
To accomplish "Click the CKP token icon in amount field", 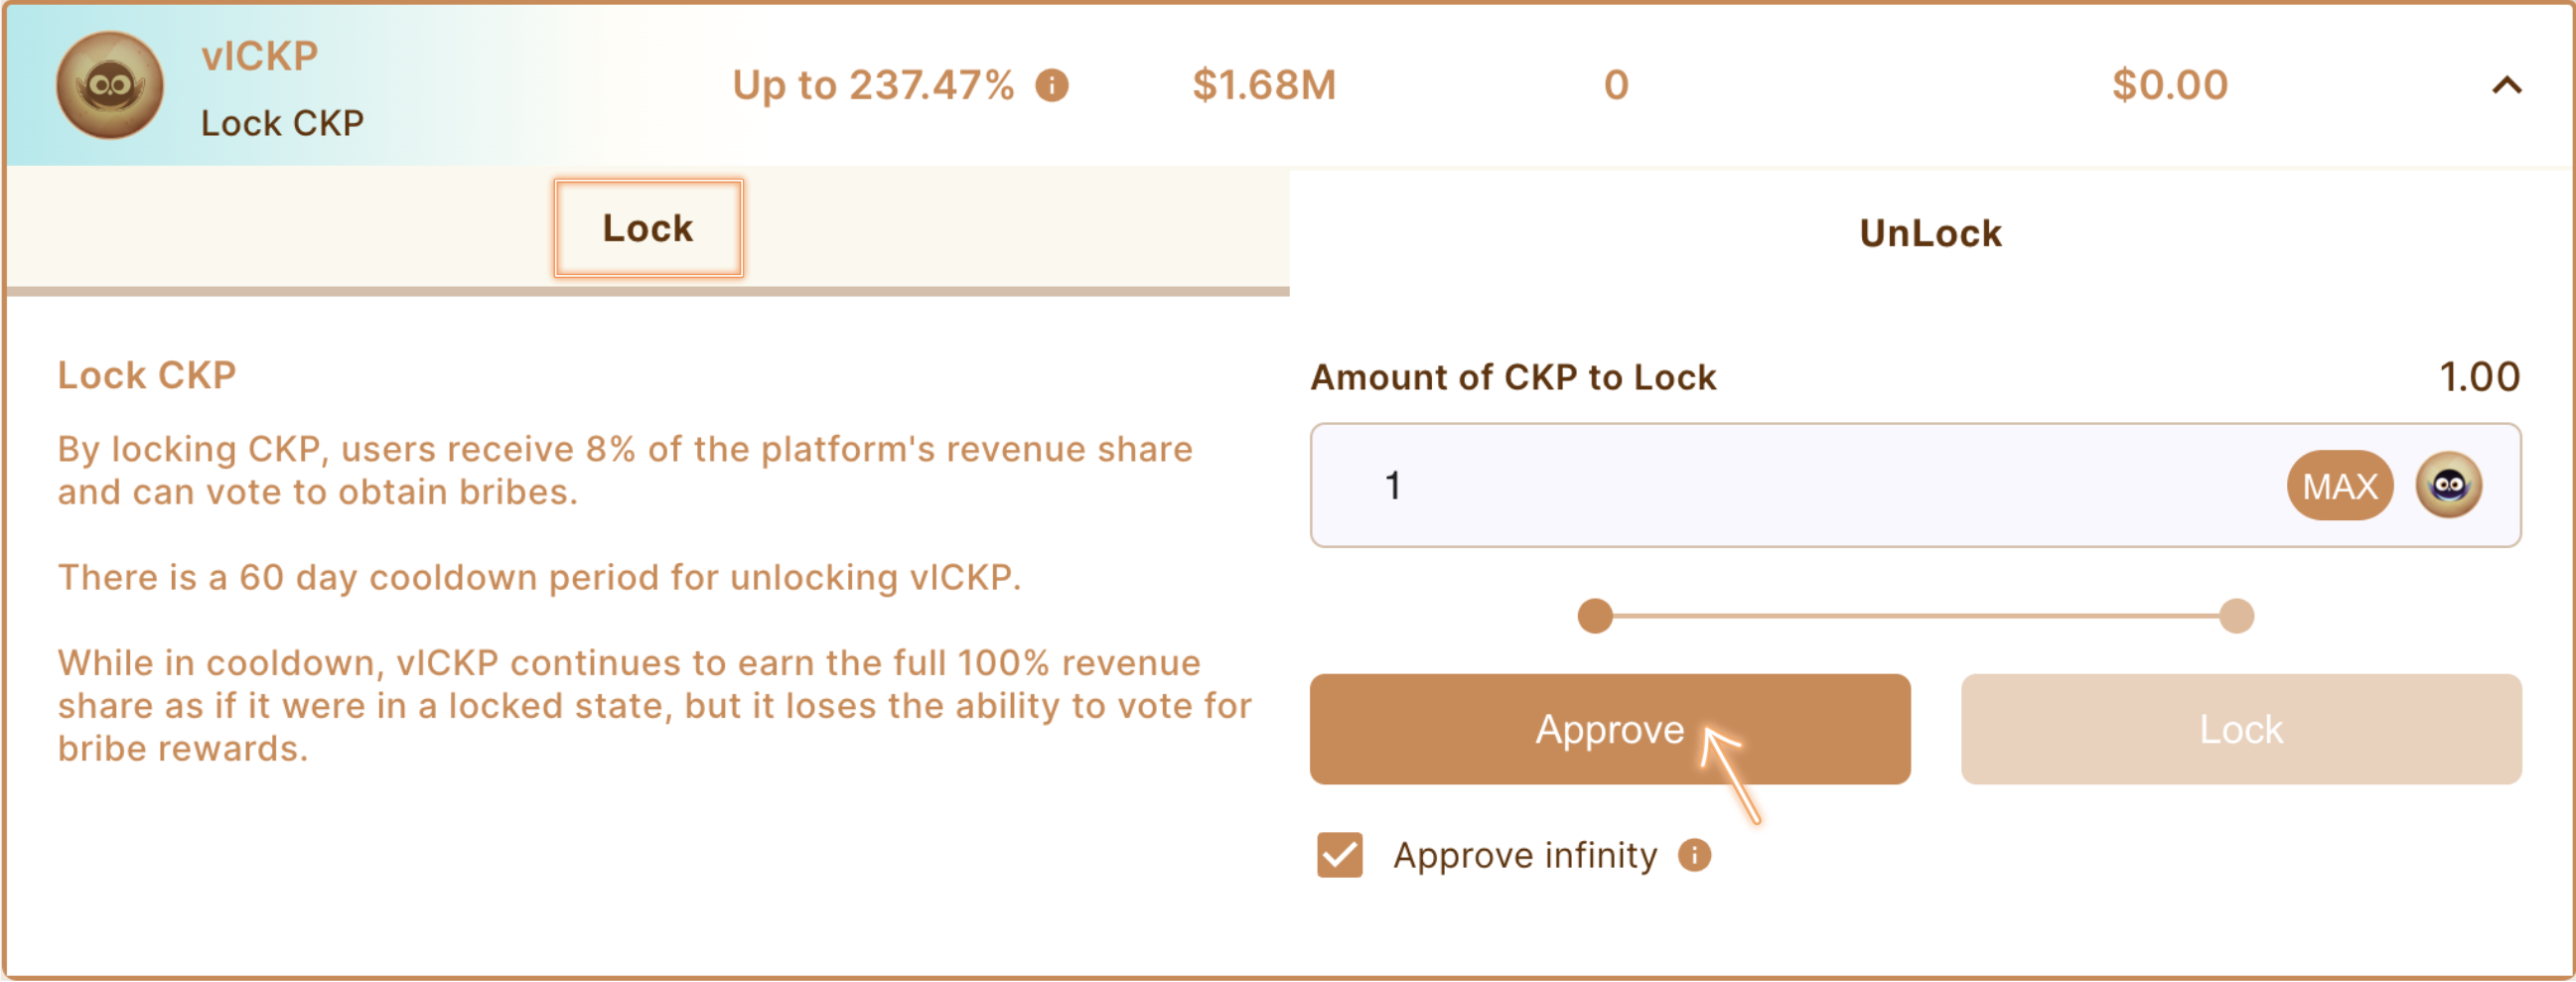I will pyautogui.click(x=2449, y=485).
